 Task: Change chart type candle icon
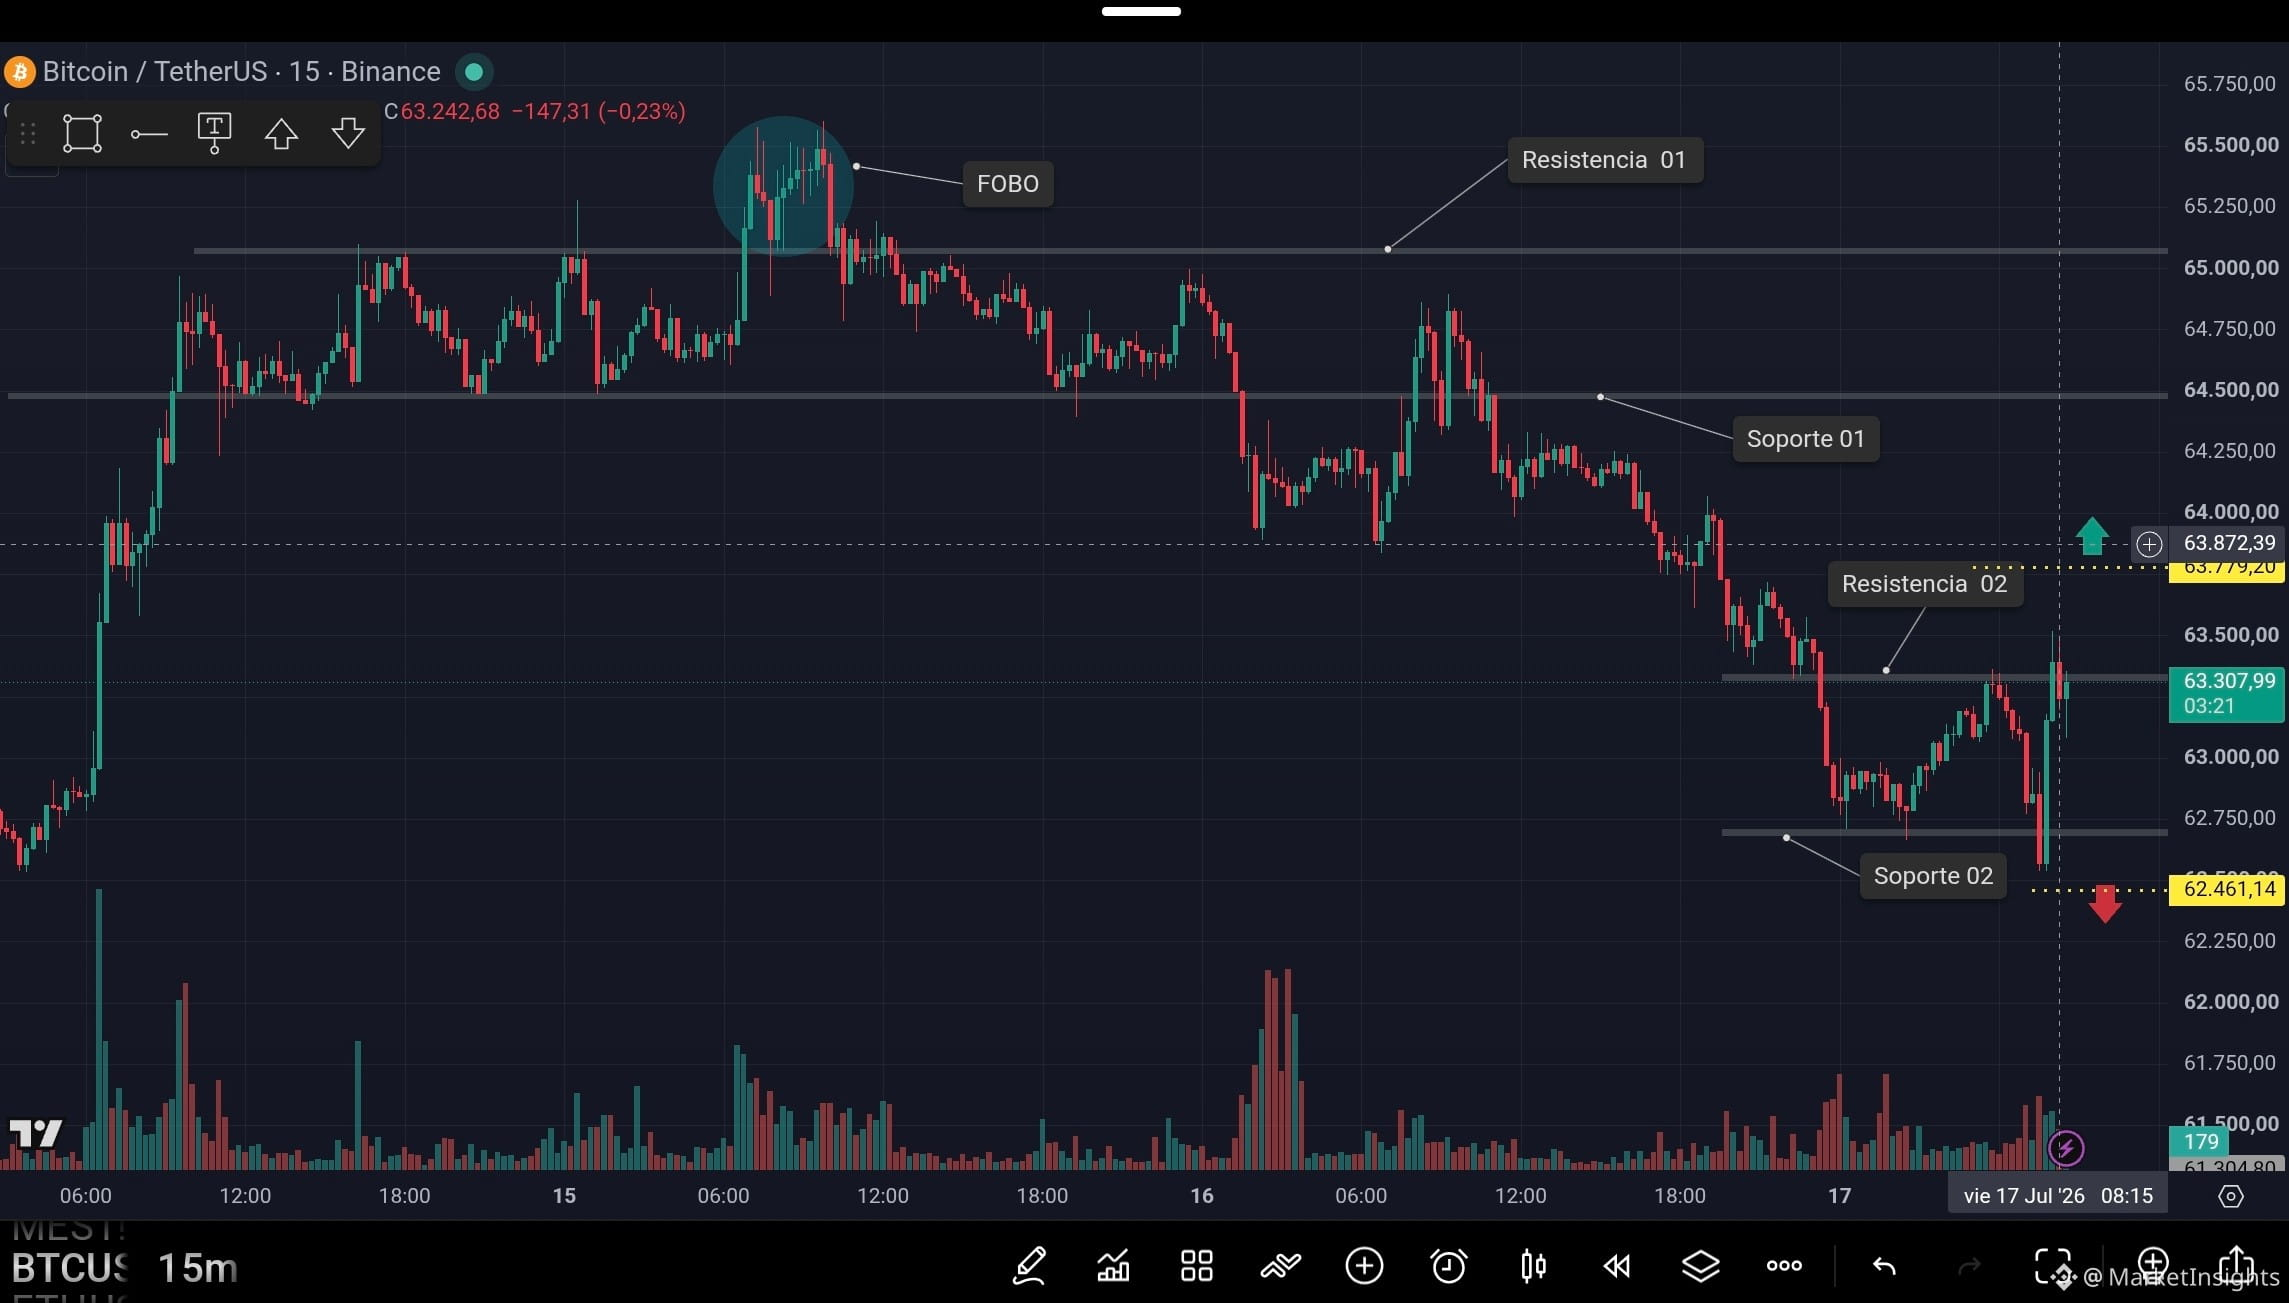tap(1533, 1266)
